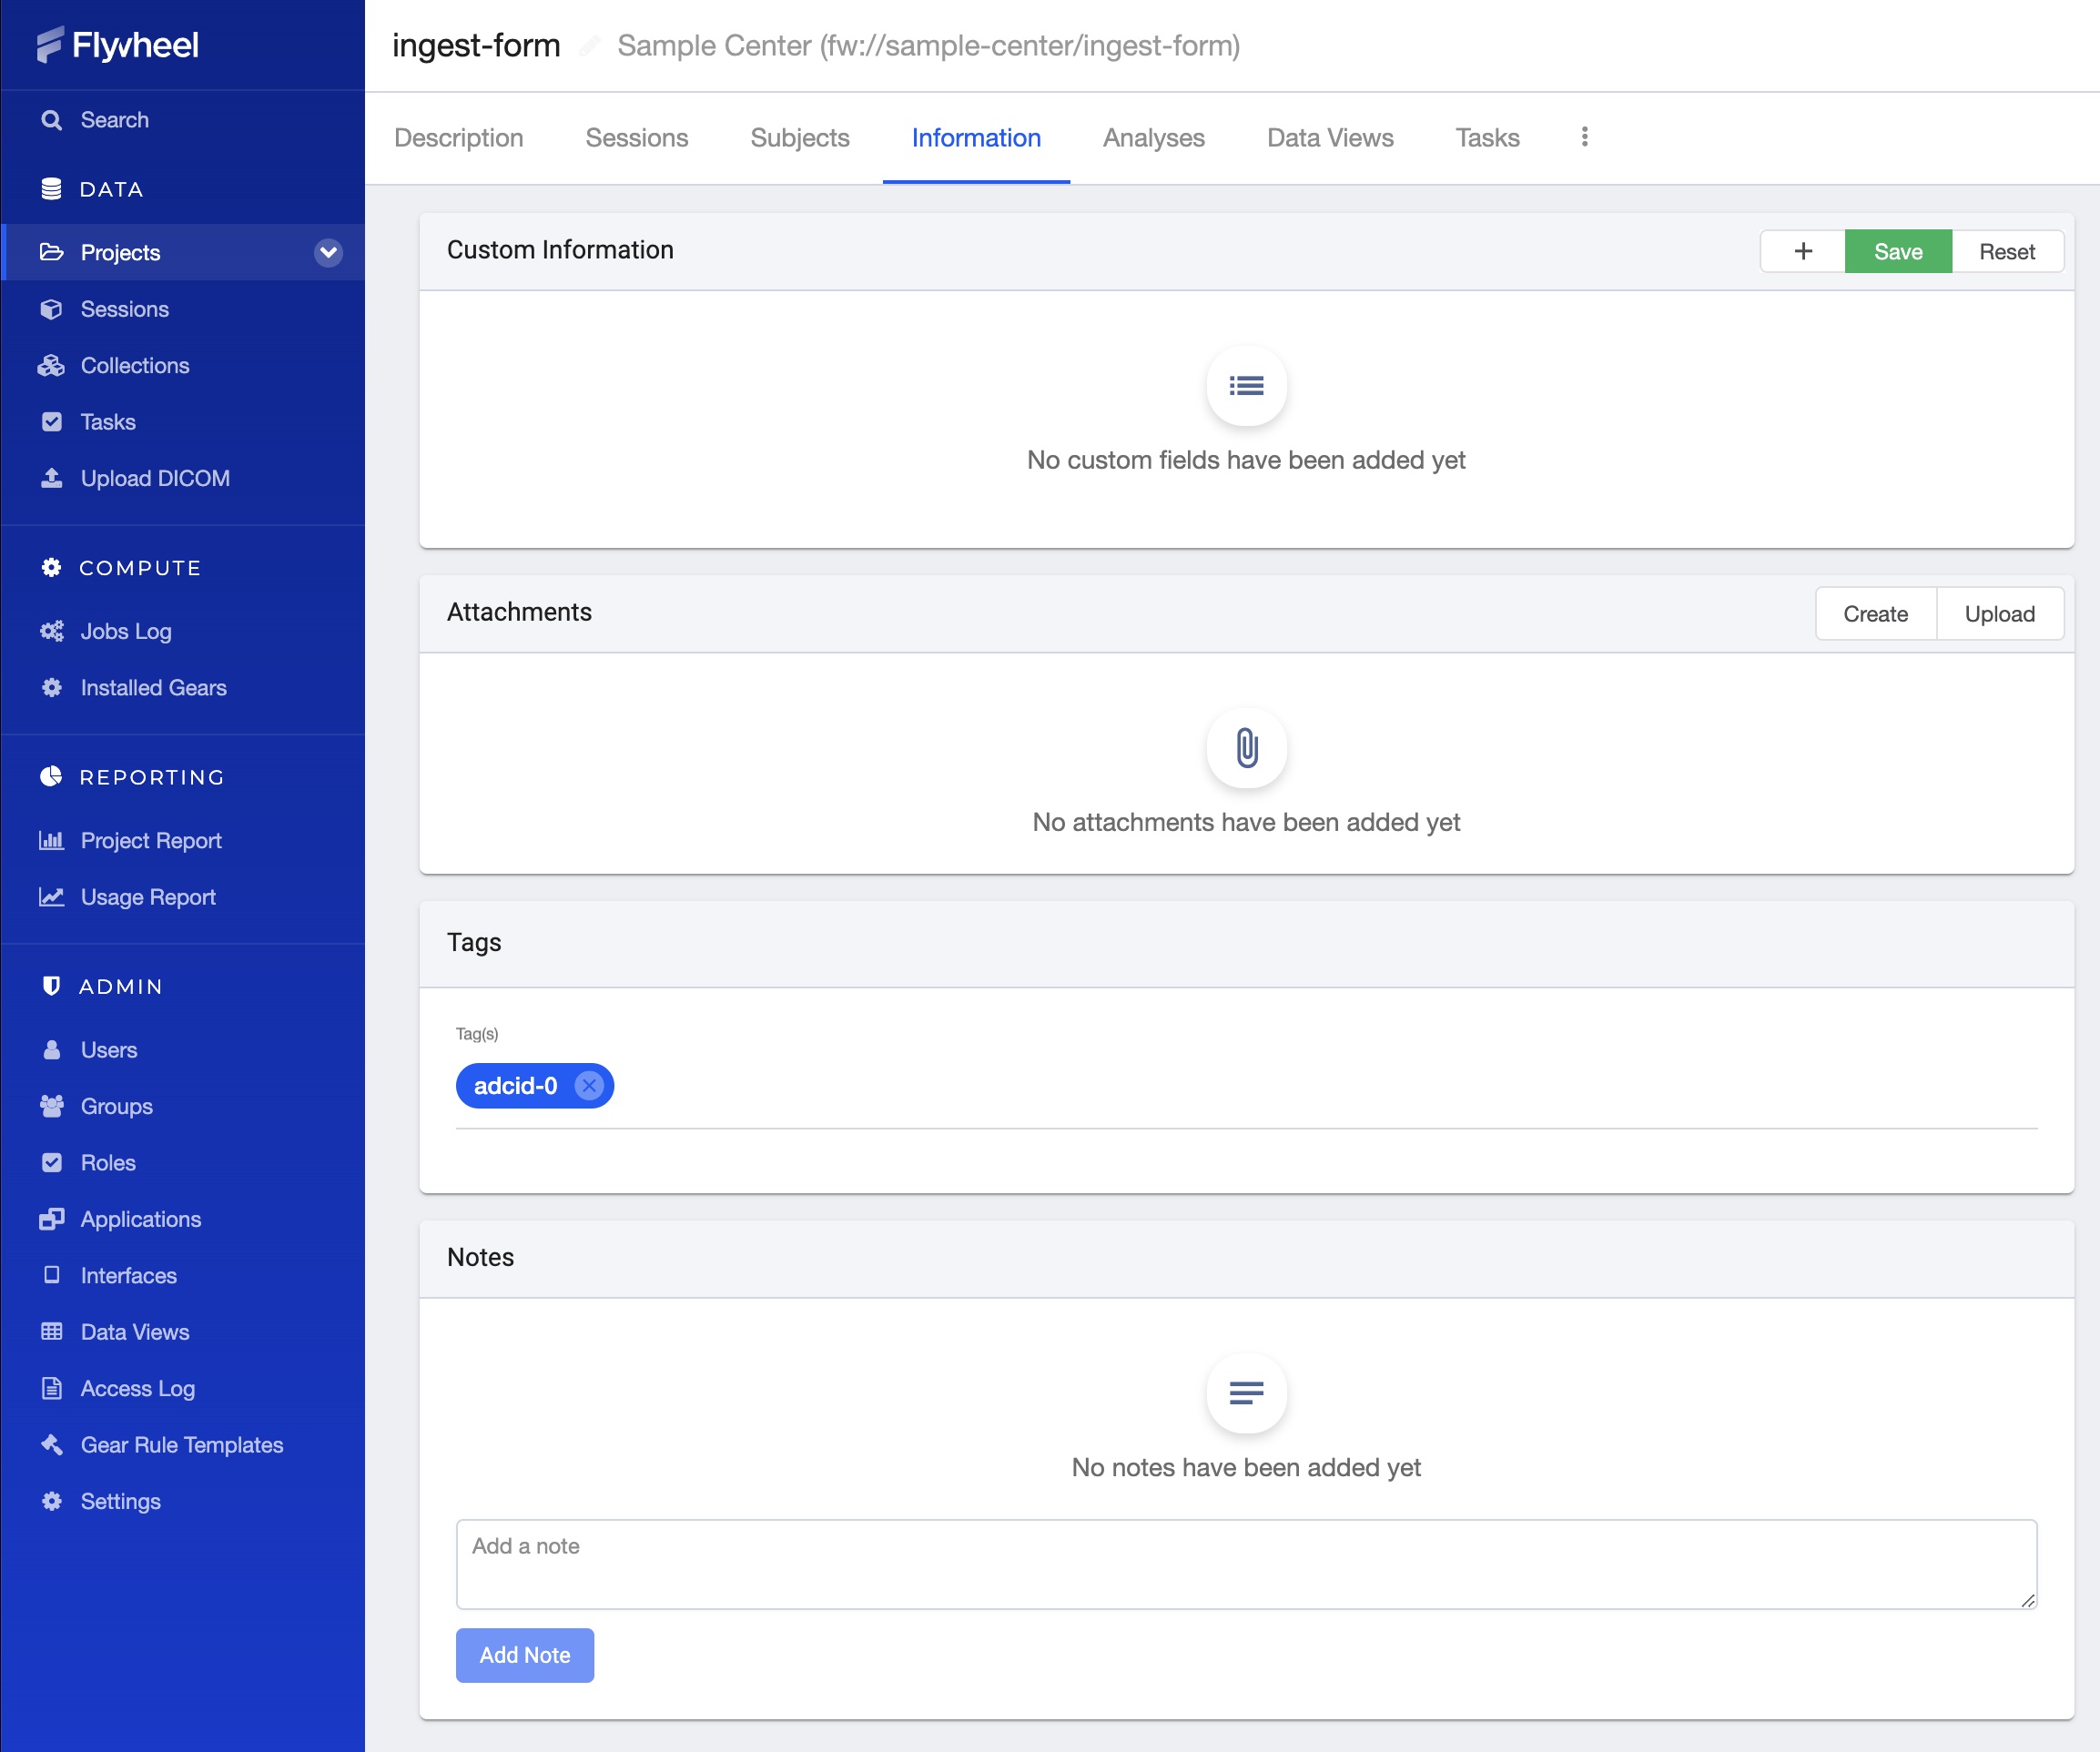Open the Analyses tab
The width and height of the screenshot is (2100, 1752).
(x=1153, y=138)
